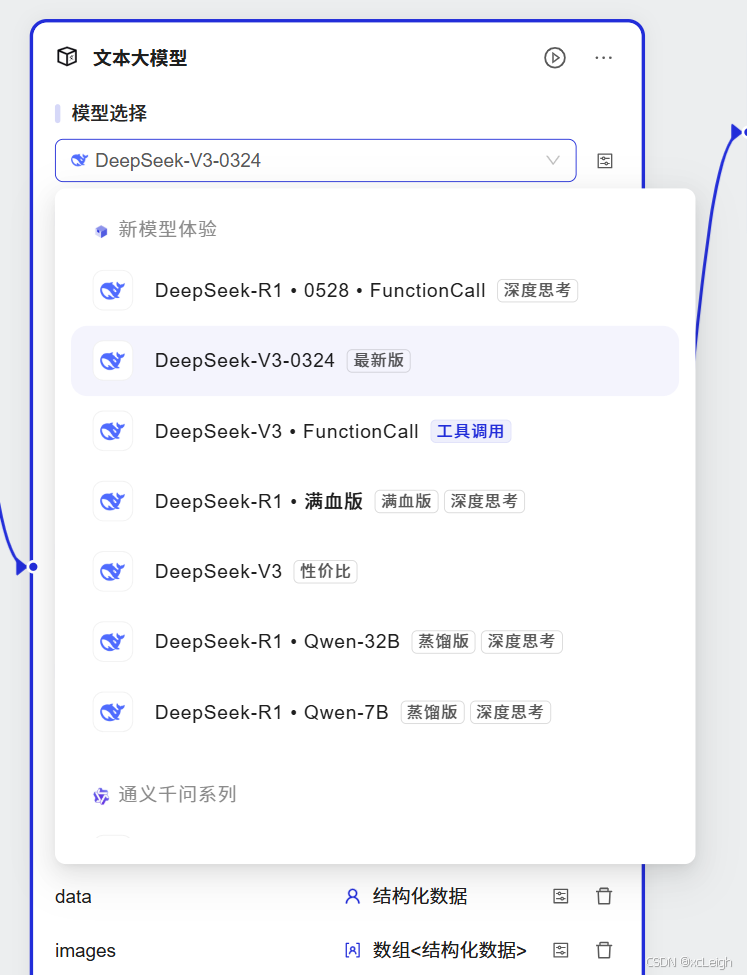Image resolution: width=747 pixels, height=975 pixels.
Task: Click the 工具调用 tag
Action: (x=470, y=431)
